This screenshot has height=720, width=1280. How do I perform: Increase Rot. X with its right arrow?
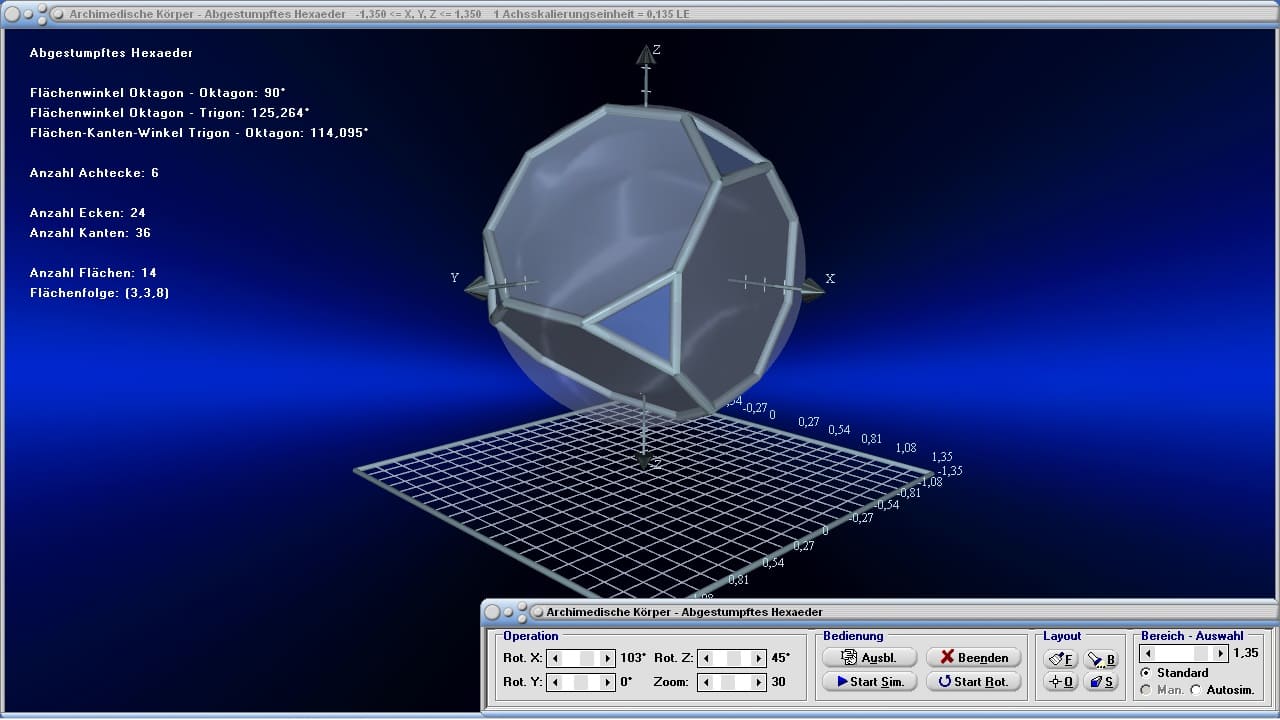[x=607, y=658]
